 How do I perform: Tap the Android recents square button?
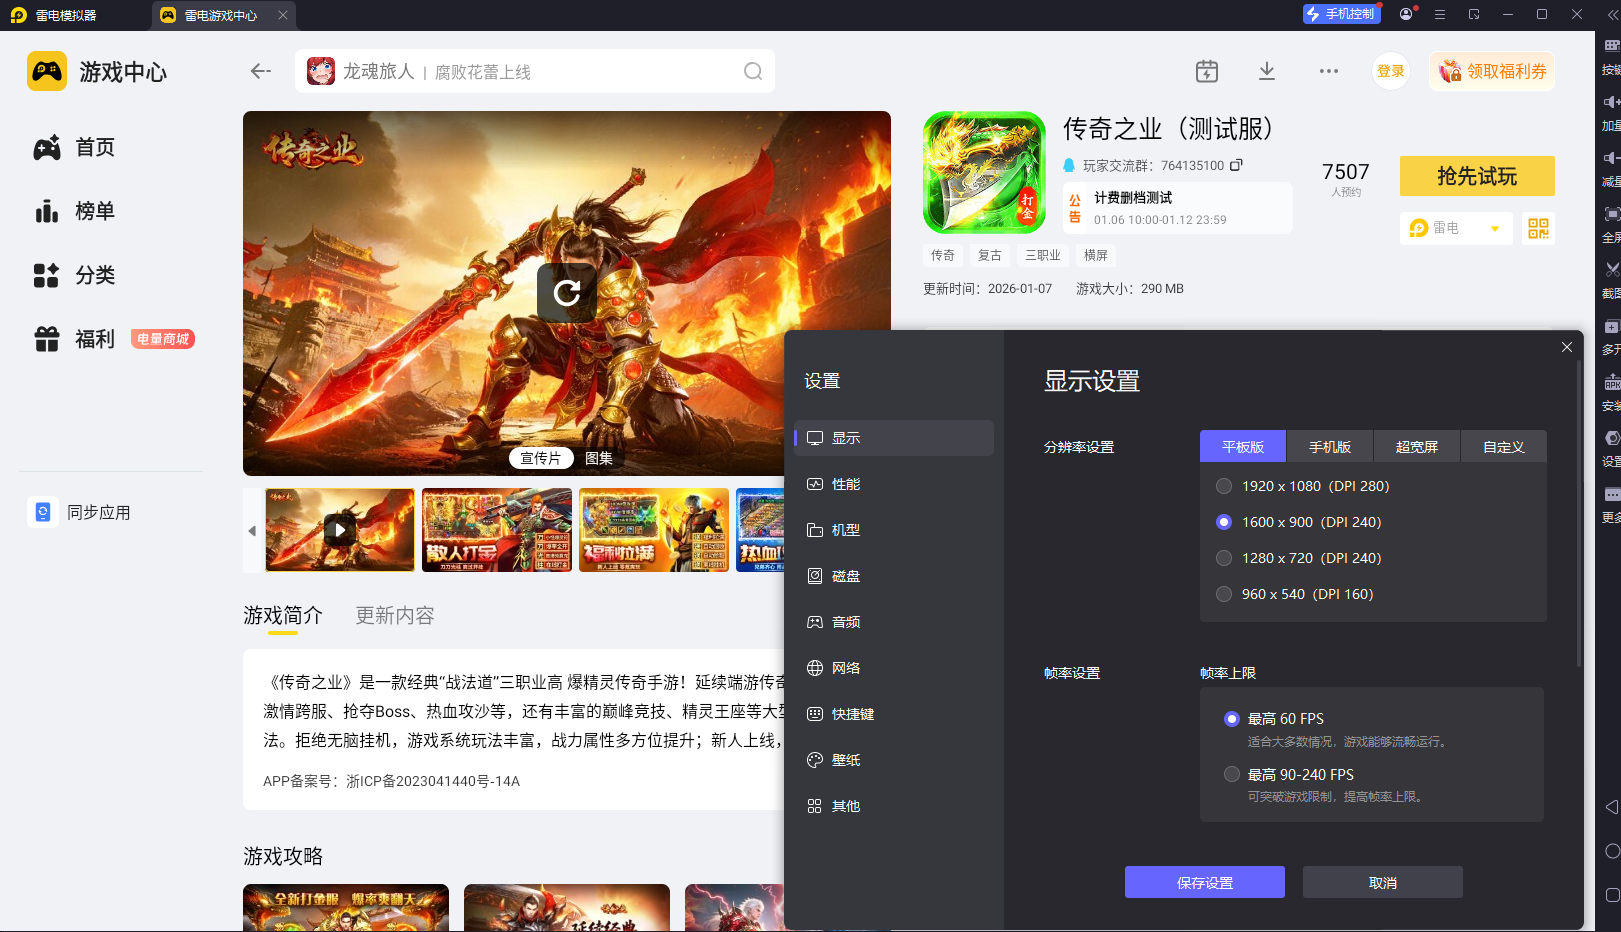coord(1611,895)
